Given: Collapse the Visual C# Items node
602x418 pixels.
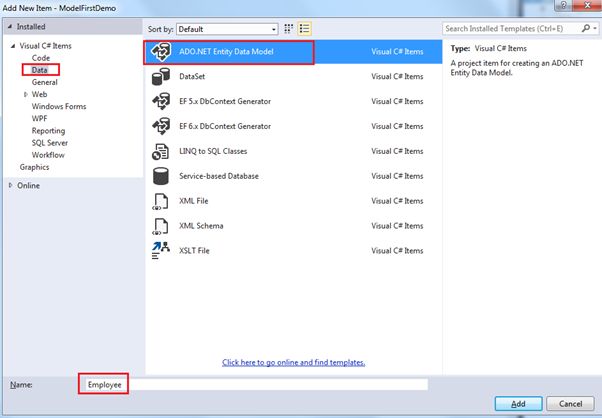Looking at the screenshot, I should pos(13,46).
